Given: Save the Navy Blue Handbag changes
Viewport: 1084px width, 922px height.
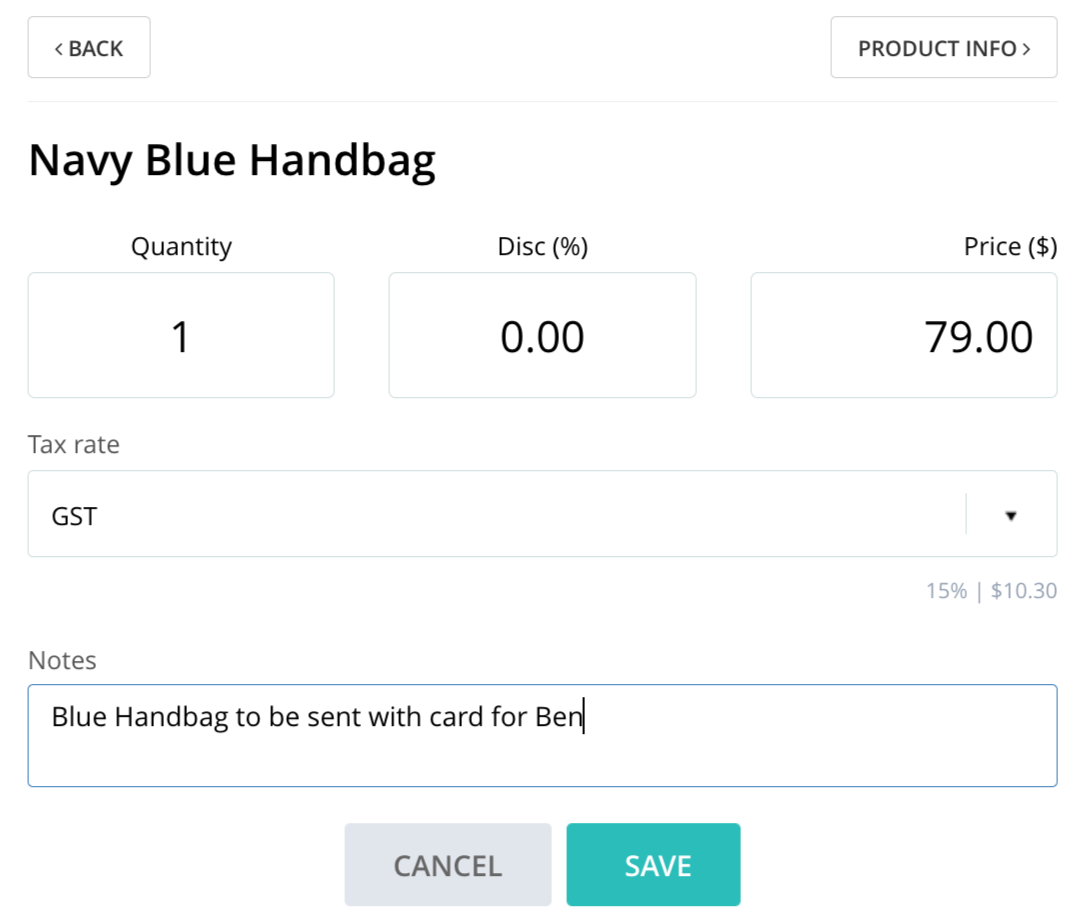Looking at the screenshot, I should pos(653,865).
